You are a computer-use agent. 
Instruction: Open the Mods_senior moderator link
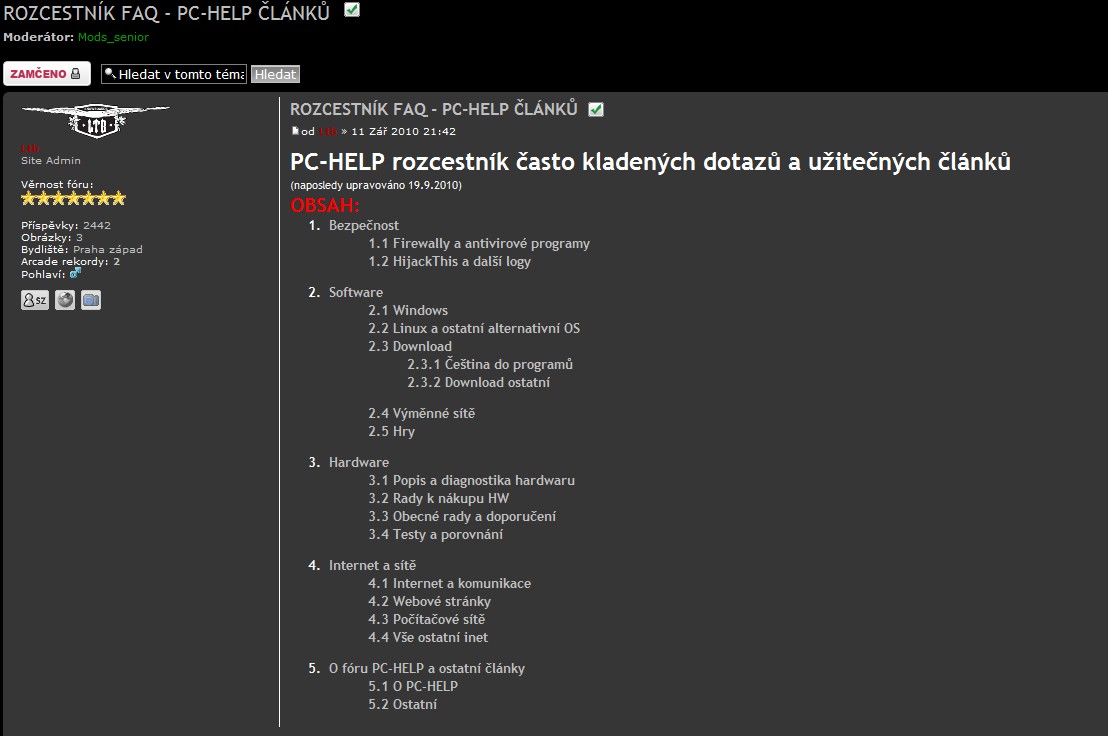(113, 37)
